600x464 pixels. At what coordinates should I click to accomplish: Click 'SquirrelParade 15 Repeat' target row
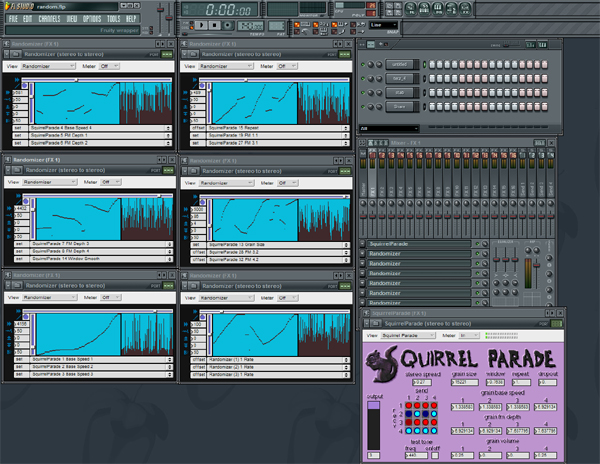click(x=278, y=128)
